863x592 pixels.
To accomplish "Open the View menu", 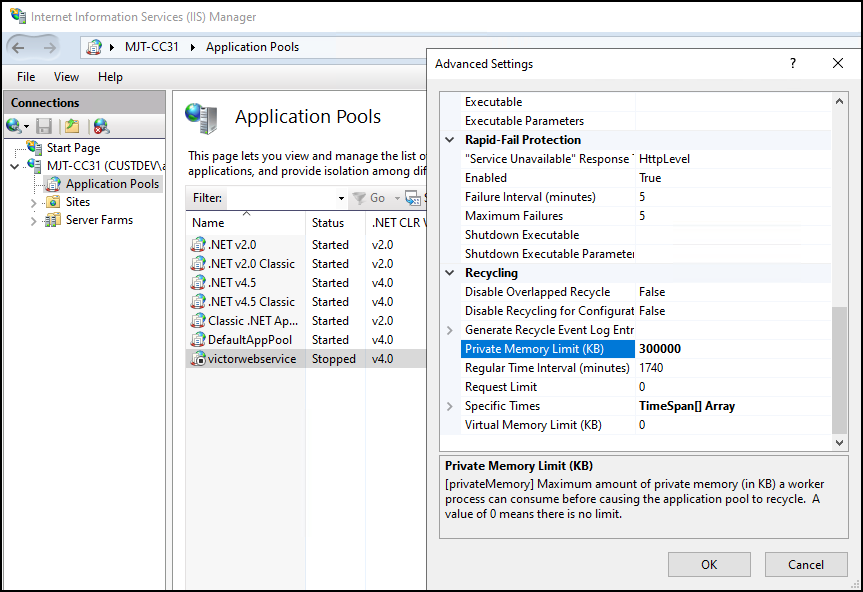I will tap(66, 76).
